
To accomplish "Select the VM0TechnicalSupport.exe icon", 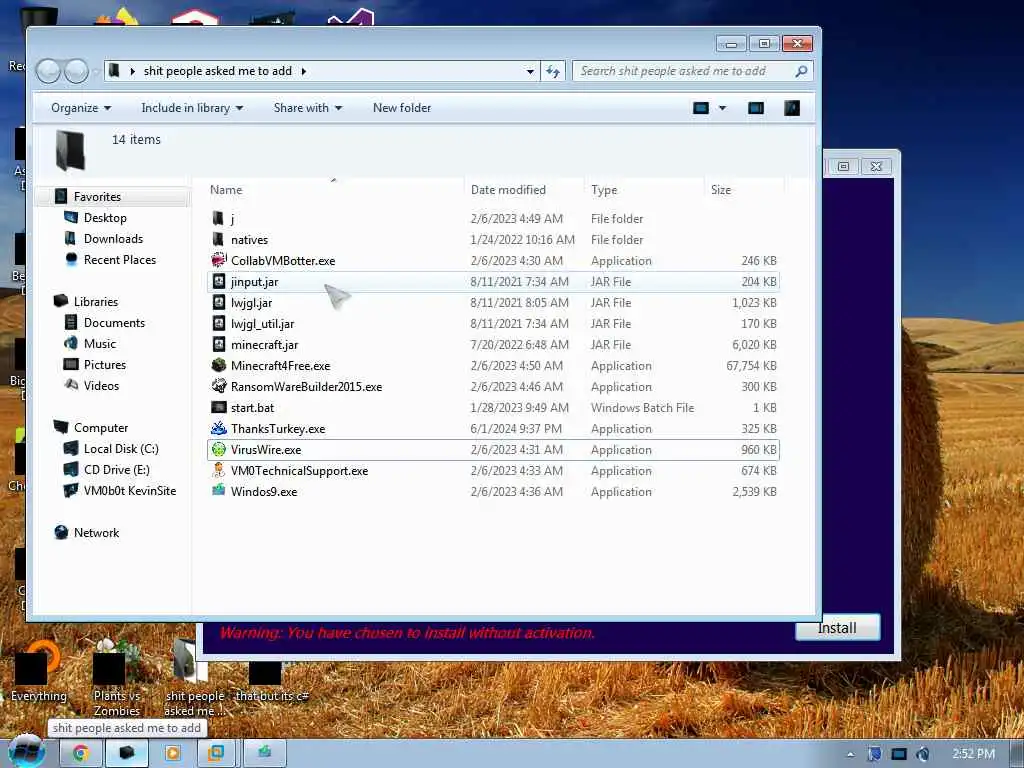I will click(x=219, y=470).
